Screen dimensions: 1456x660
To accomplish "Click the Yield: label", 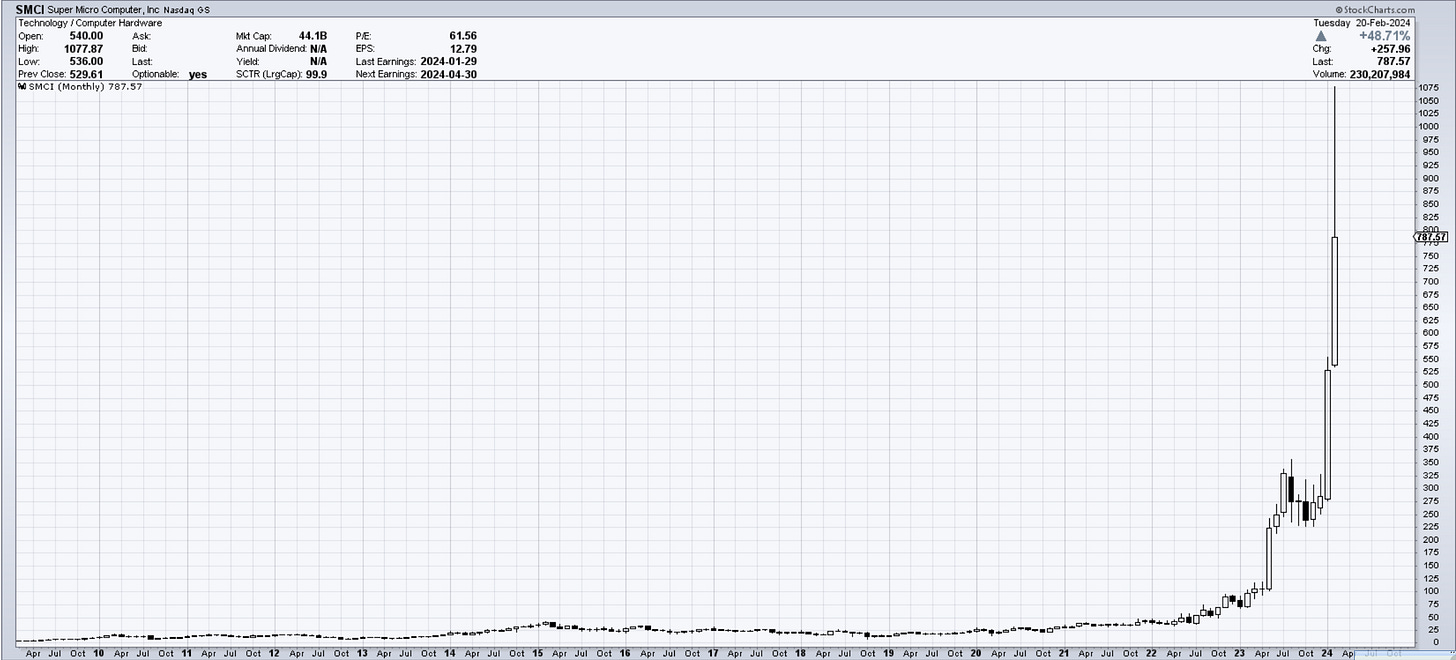I will (248, 61).
